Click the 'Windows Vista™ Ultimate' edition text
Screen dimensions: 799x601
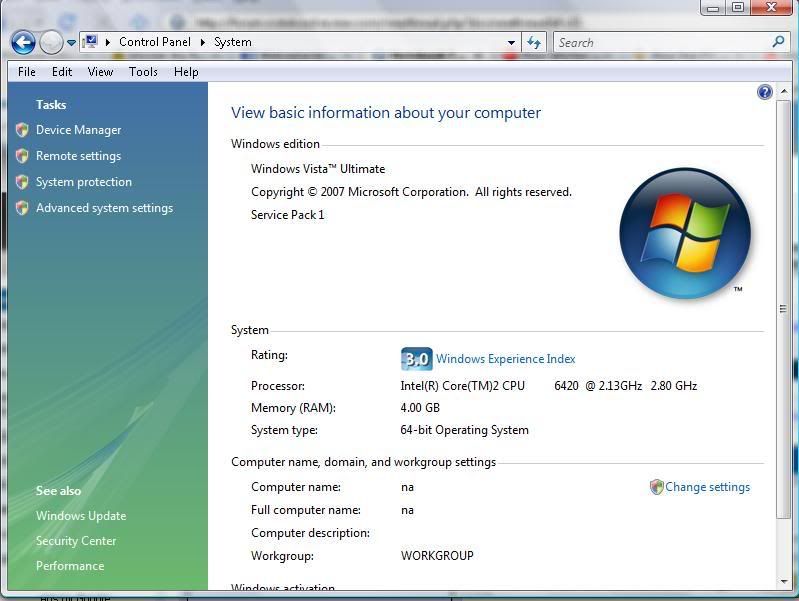[x=318, y=169]
